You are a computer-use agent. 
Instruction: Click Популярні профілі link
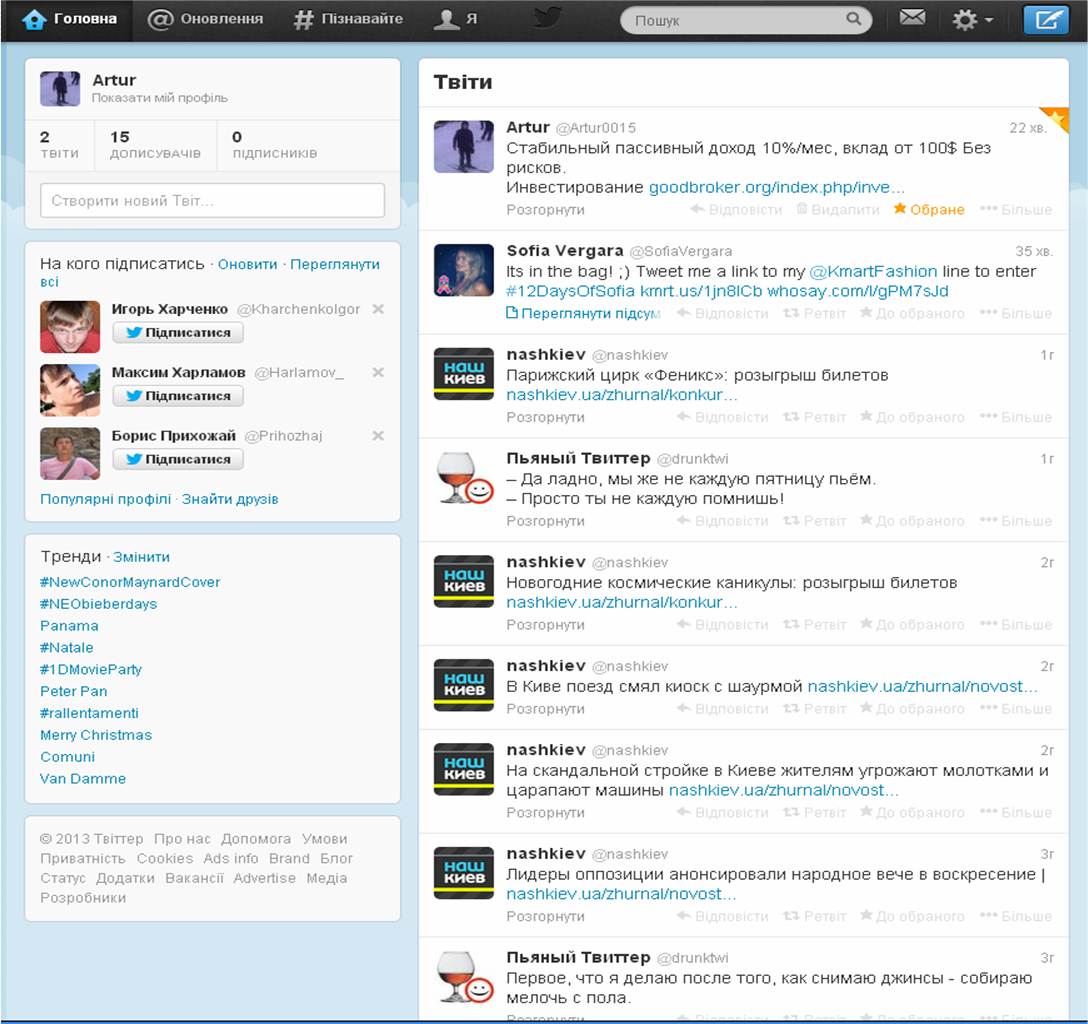105,499
